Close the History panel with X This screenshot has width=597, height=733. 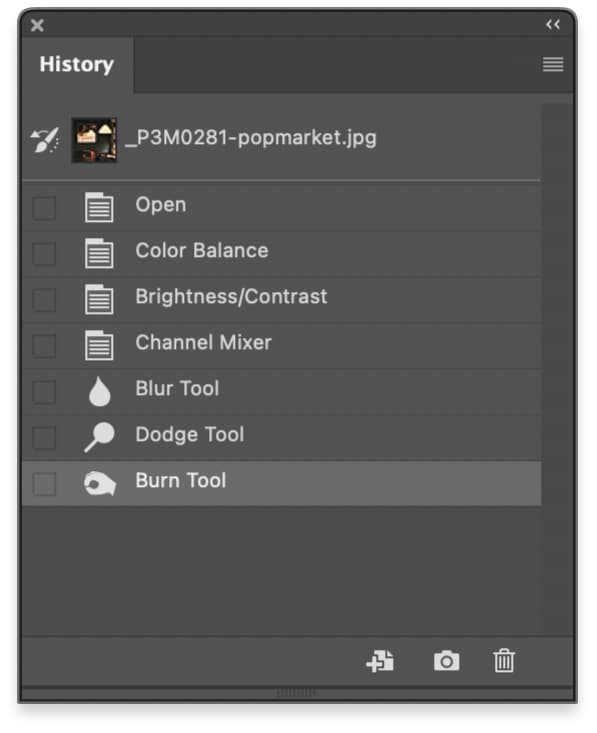click(x=37, y=25)
